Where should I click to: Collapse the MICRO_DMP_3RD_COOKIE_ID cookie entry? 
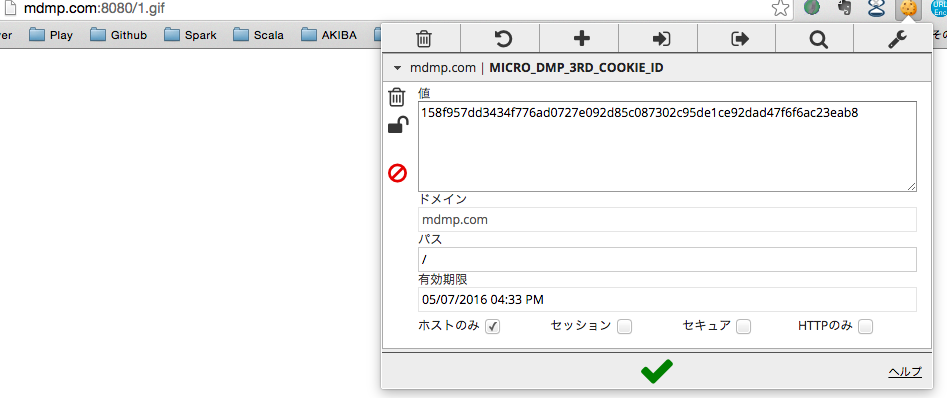click(x=397, y=68)
